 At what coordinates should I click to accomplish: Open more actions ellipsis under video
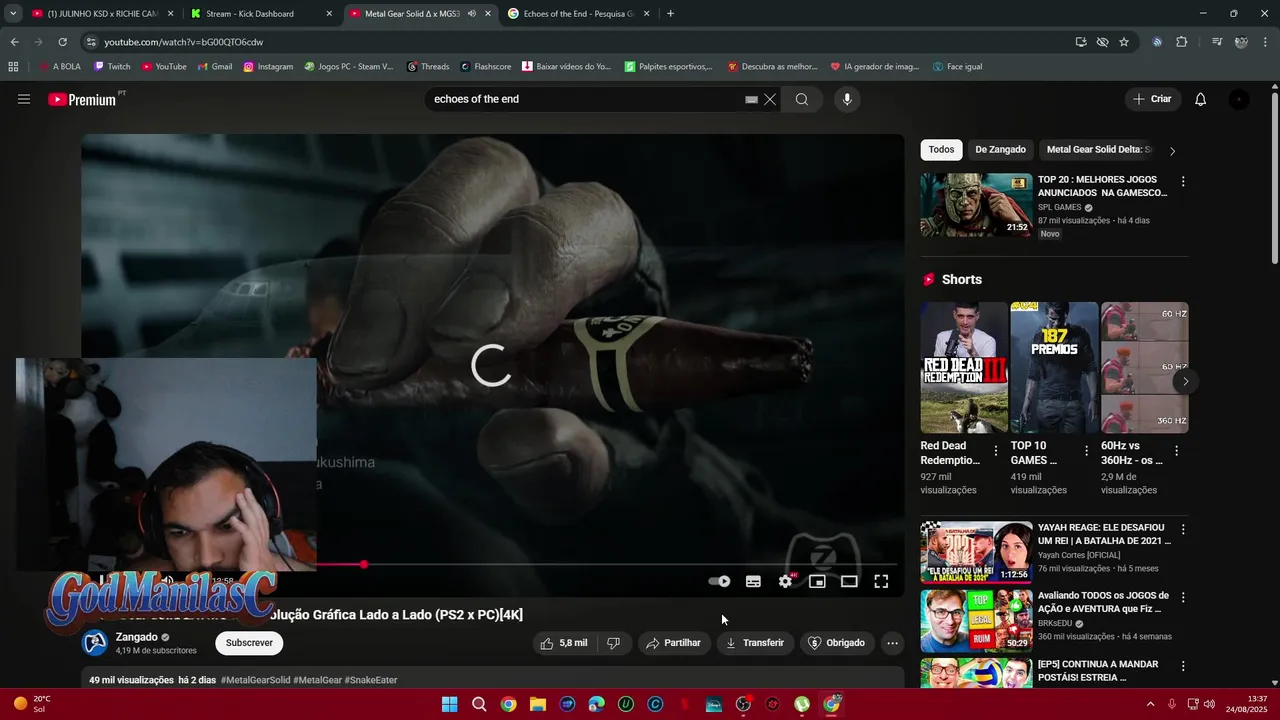tap(893, 643)
